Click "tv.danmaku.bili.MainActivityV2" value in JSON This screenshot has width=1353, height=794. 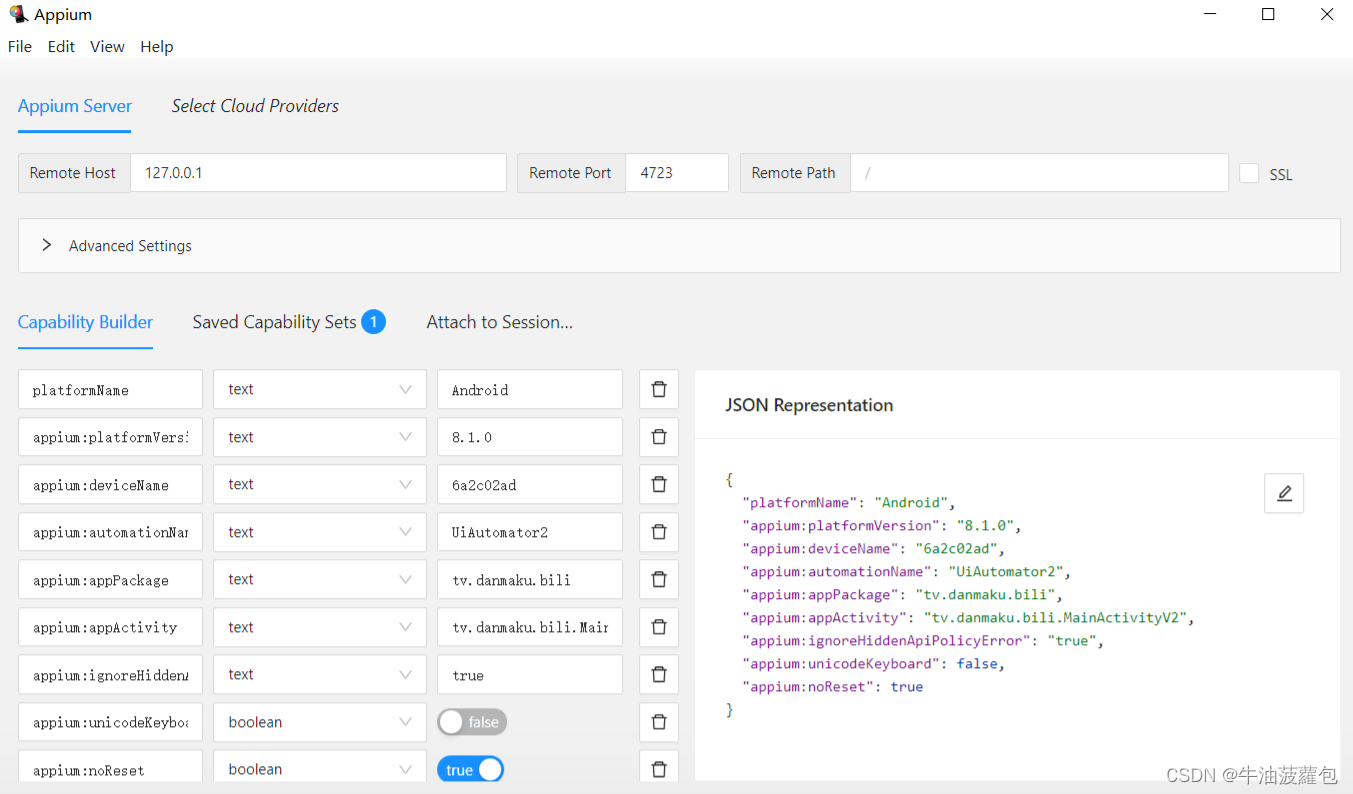1055,618
